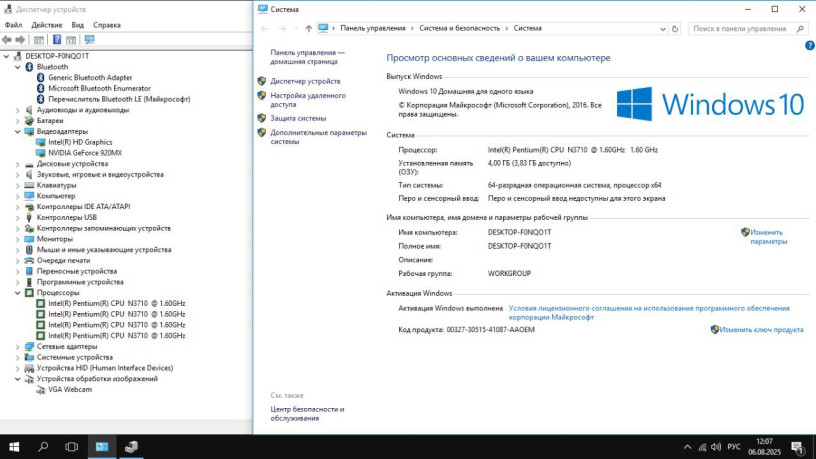Collapse the Bluetooth tree node
The height and width of the screenshot is (459, 816).
click(x=18, y=67)
